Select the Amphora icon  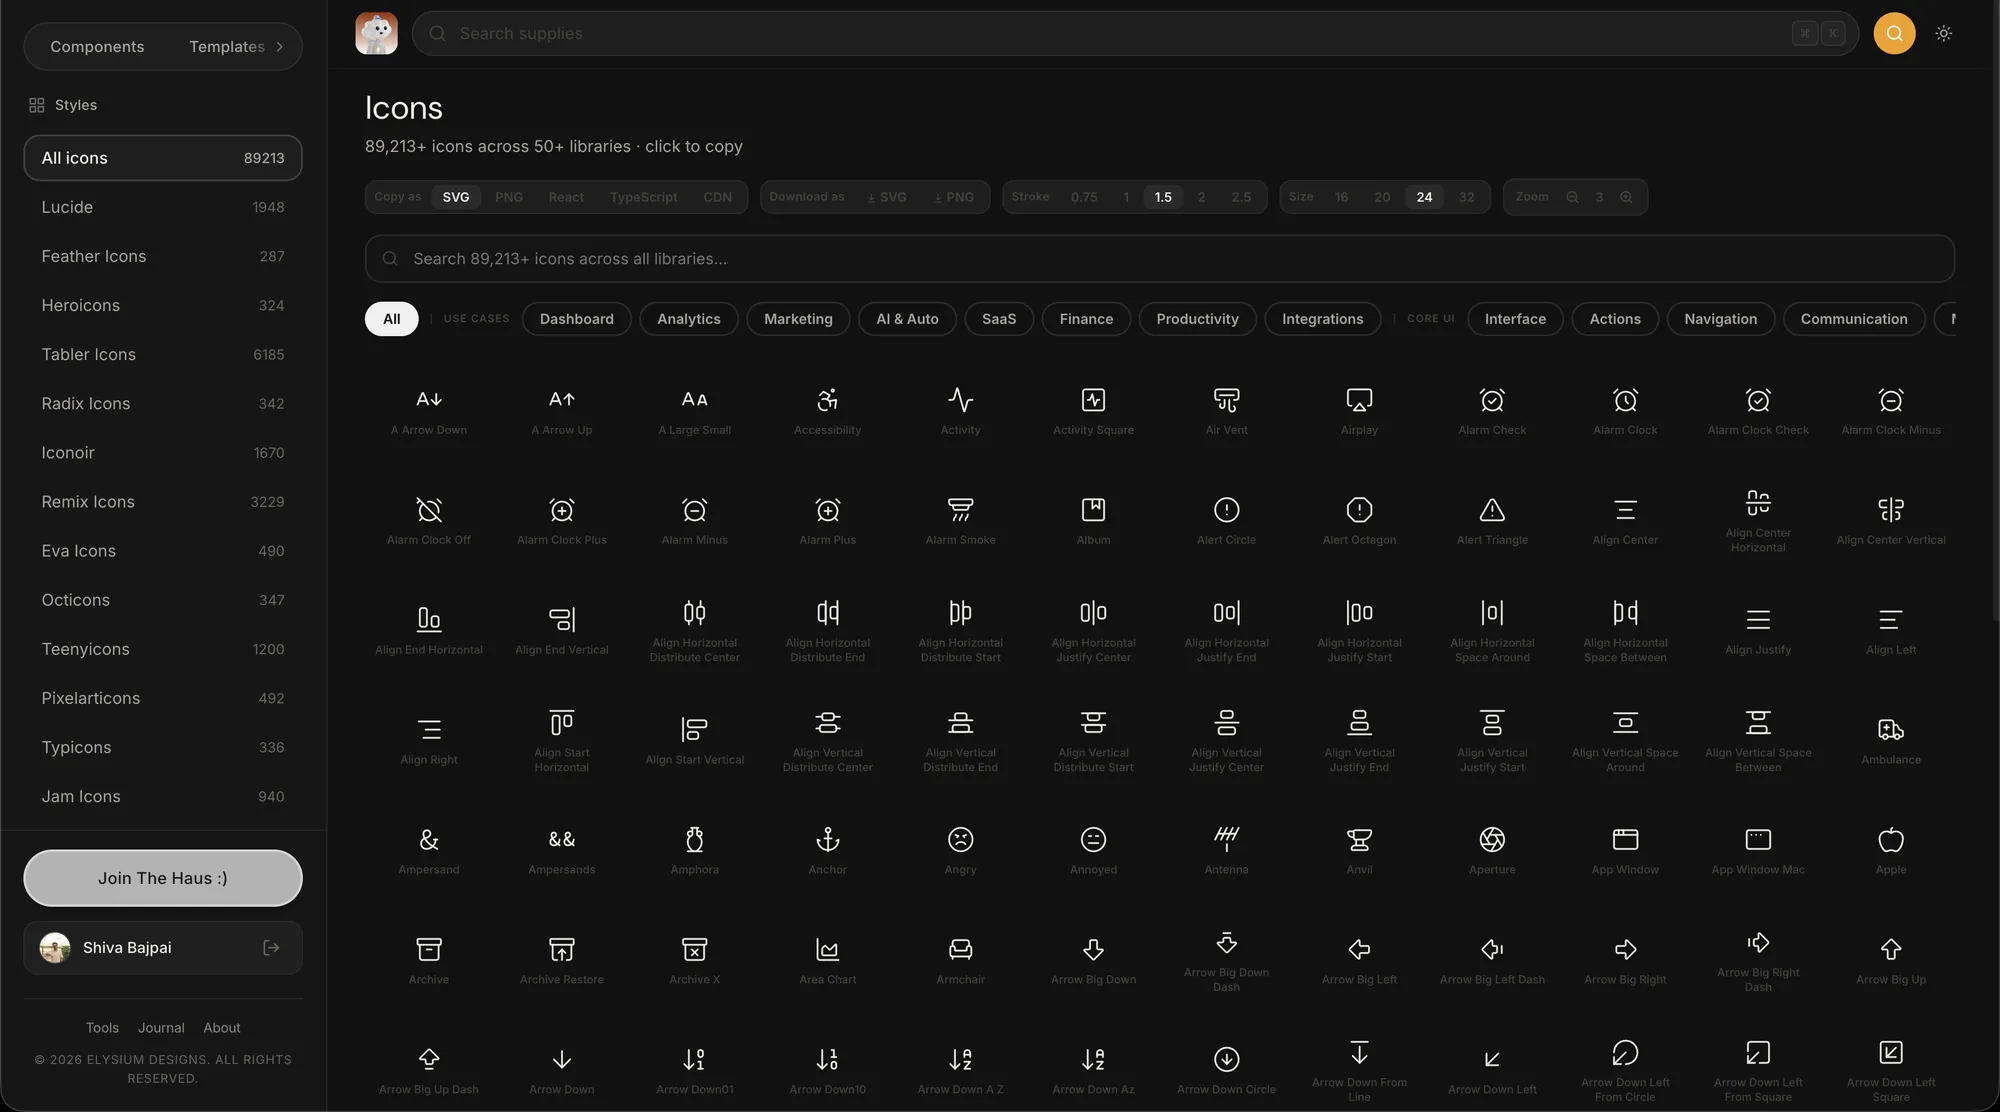(x=694, y=840)
